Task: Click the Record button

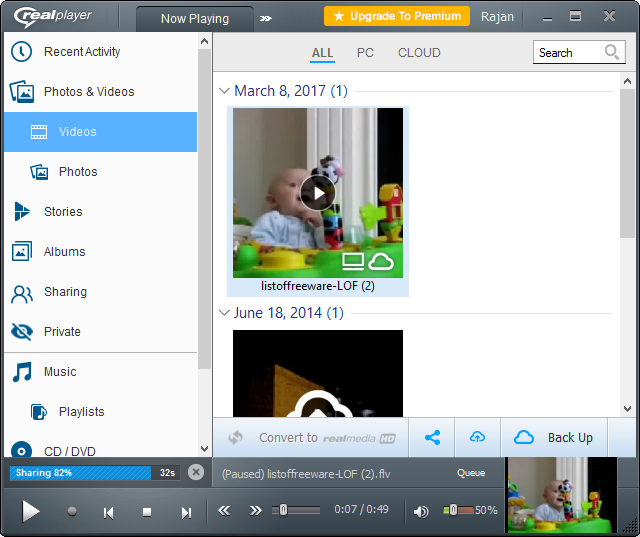Action: 72,511
